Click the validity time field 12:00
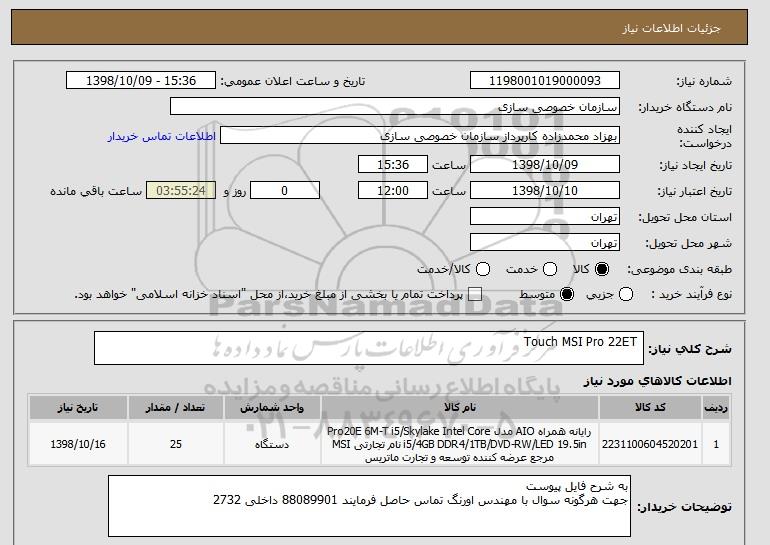 click(393, 191)
